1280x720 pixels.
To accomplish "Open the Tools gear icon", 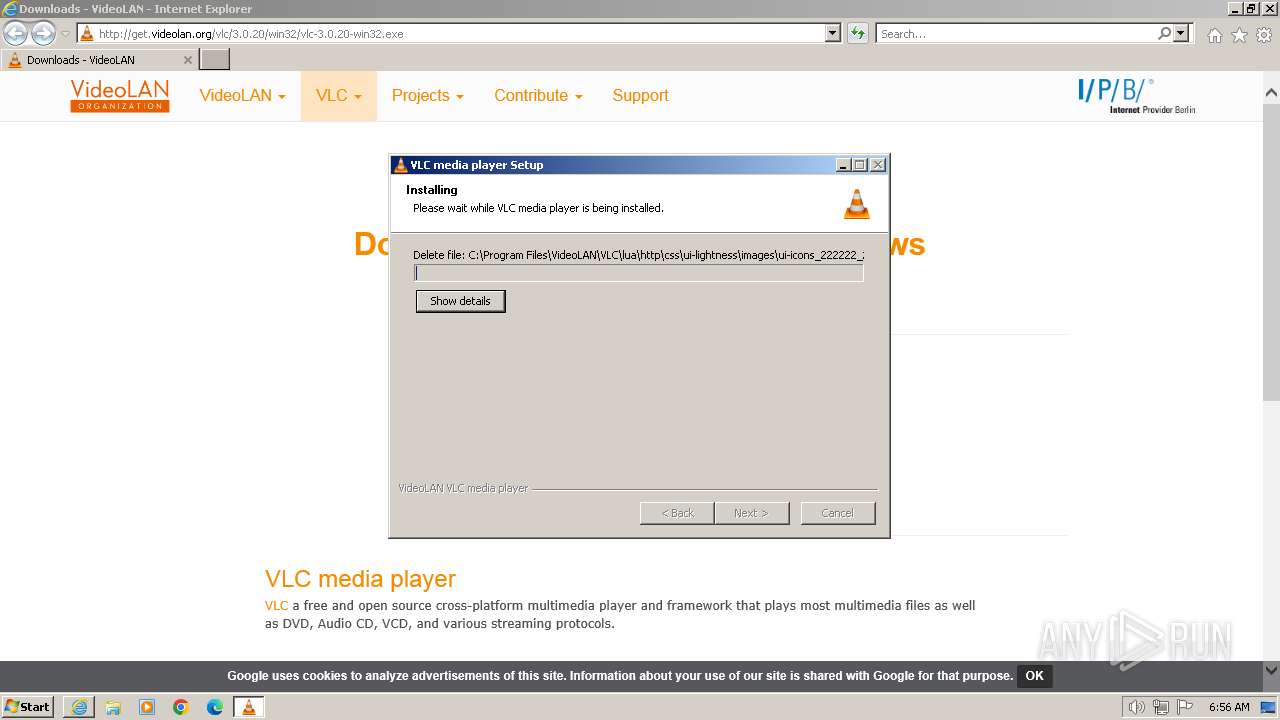I will point(1264,35).
